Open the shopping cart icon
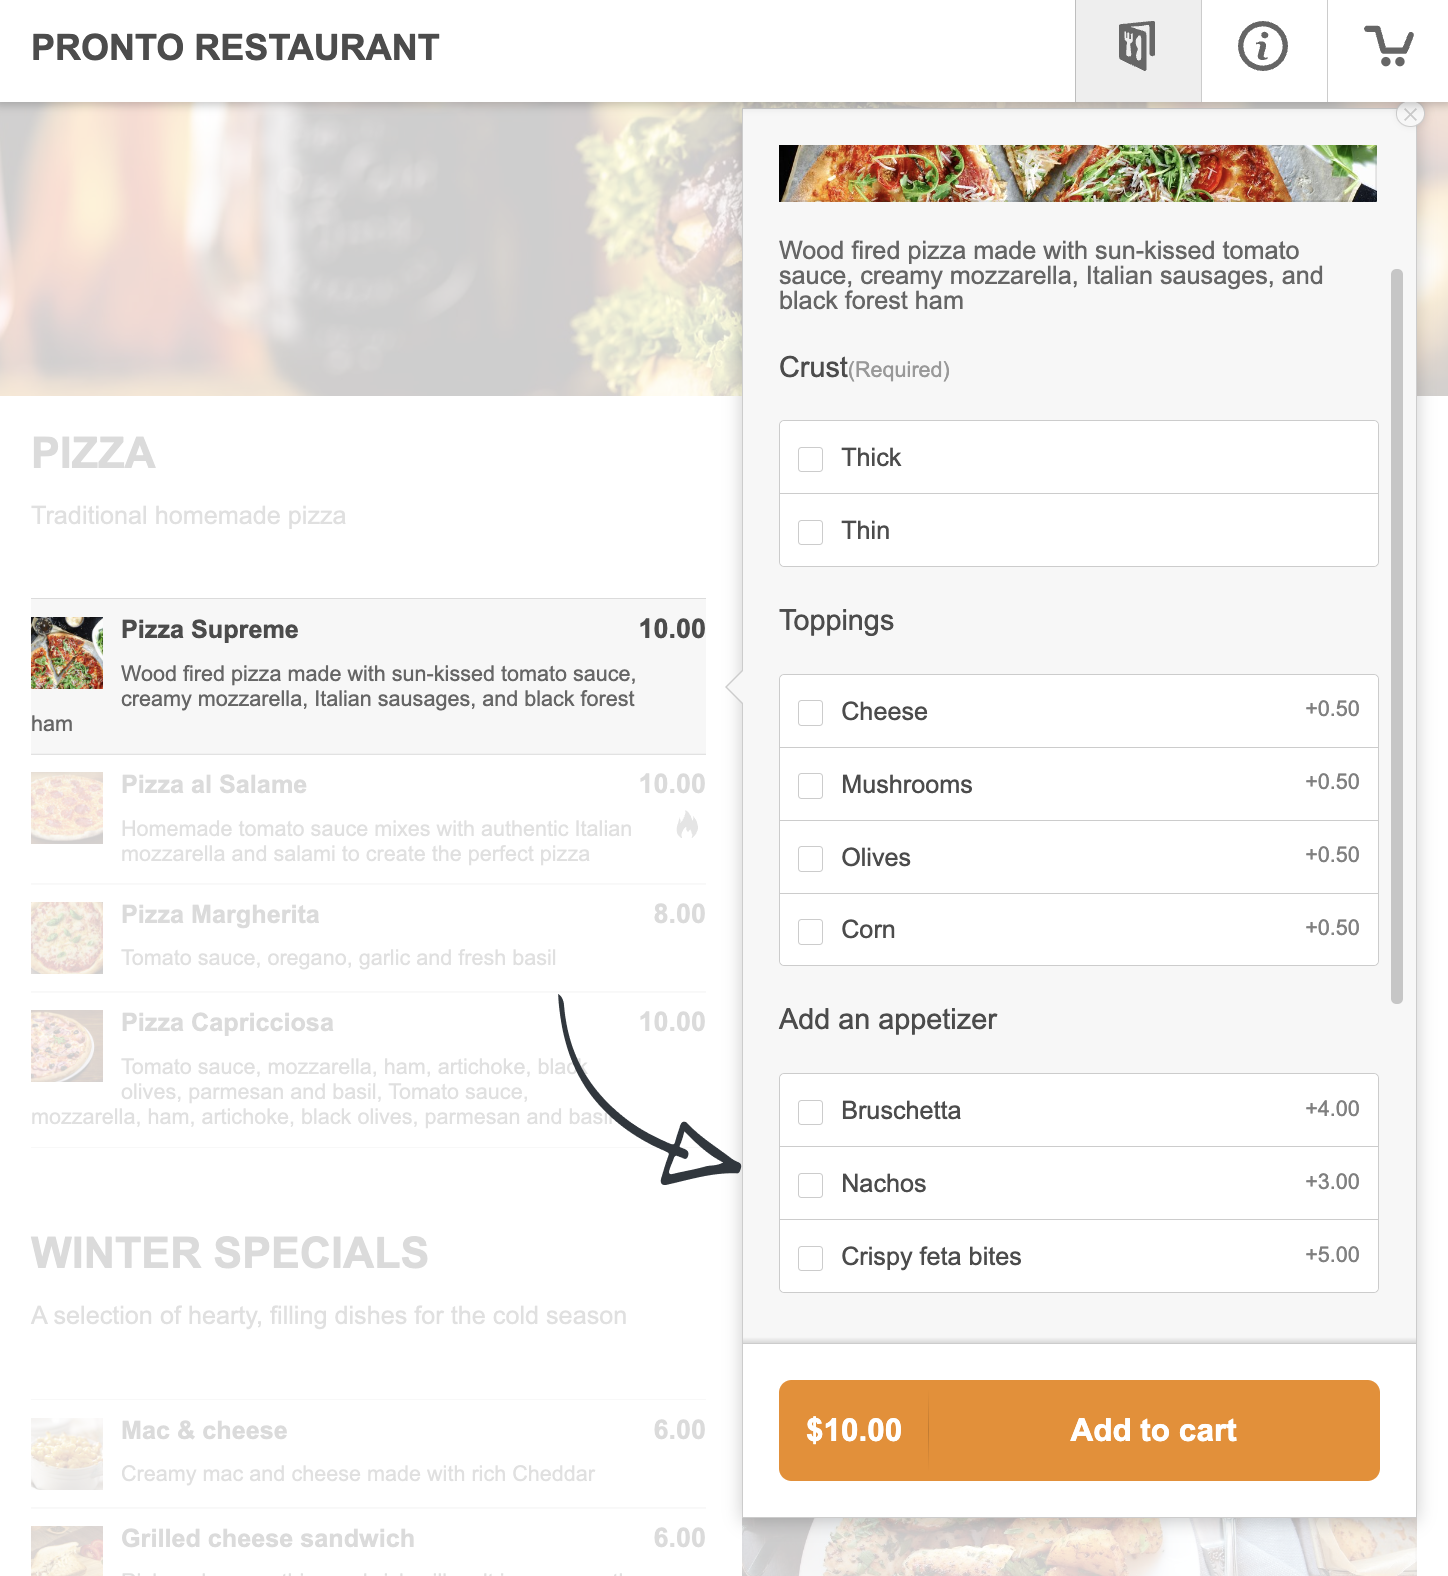The image size is (1448, 1576). [1388, 47]
